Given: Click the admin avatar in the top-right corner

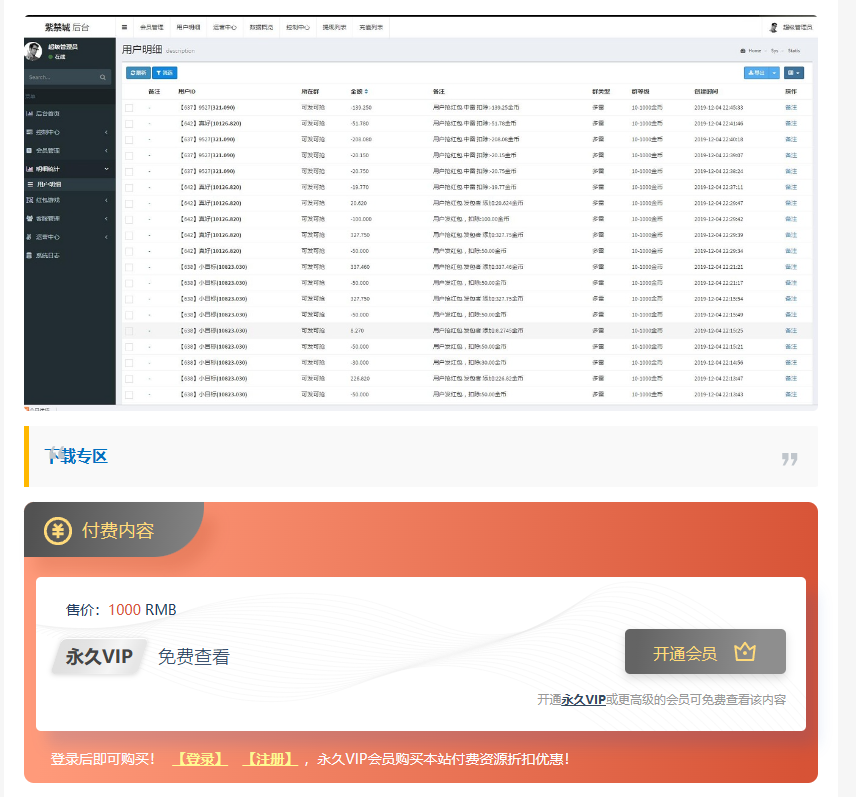Looking at the screenshot, I should [774, 27].
